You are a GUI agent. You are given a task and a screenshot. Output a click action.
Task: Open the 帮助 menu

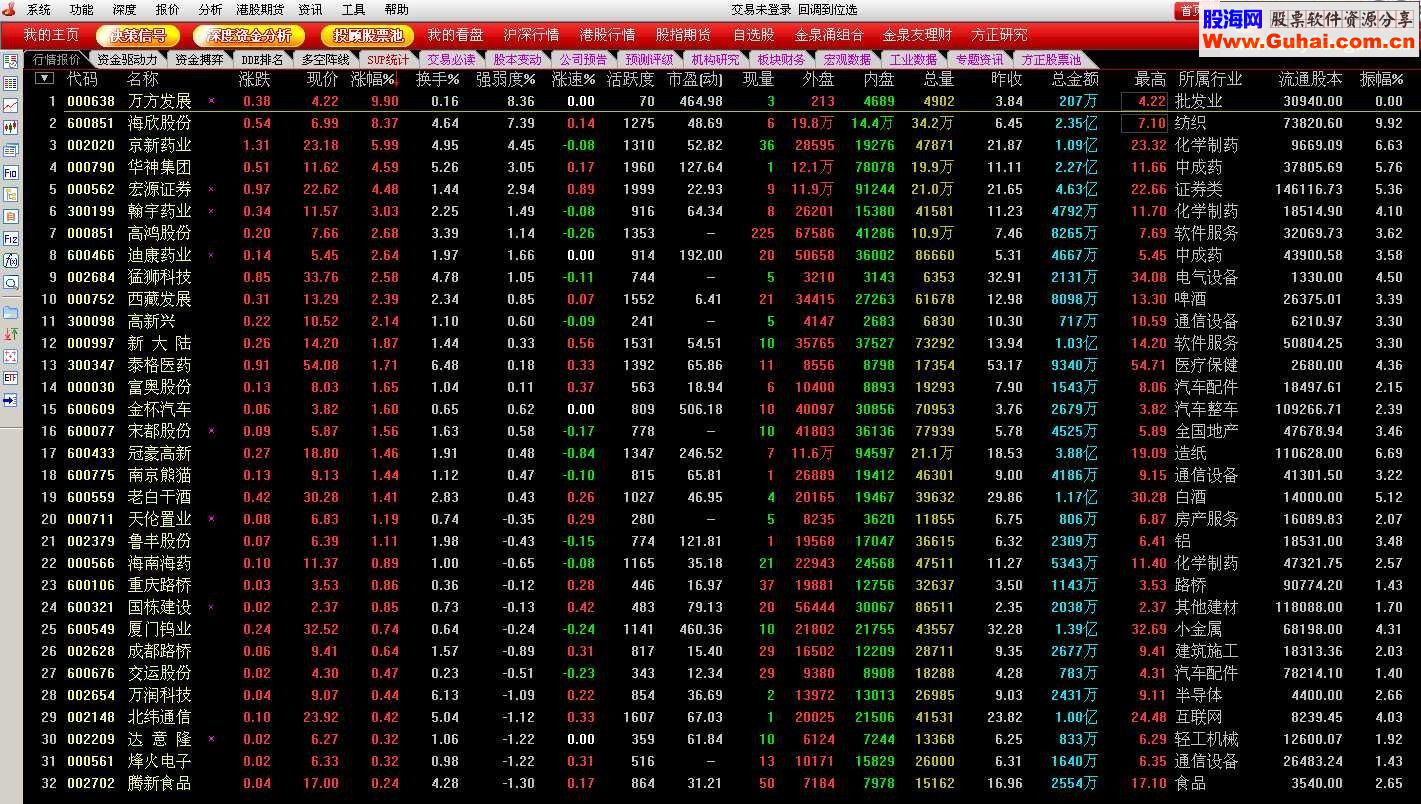pos(396,10)
